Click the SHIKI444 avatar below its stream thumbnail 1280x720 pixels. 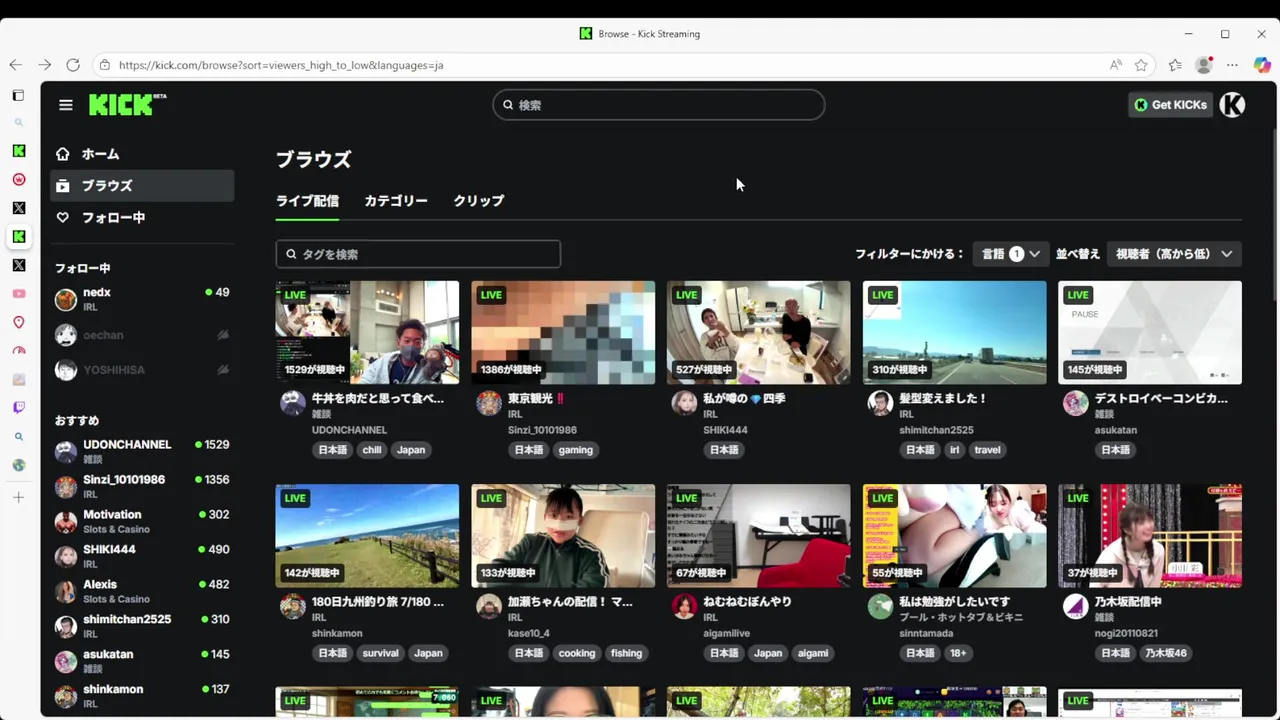684,403
